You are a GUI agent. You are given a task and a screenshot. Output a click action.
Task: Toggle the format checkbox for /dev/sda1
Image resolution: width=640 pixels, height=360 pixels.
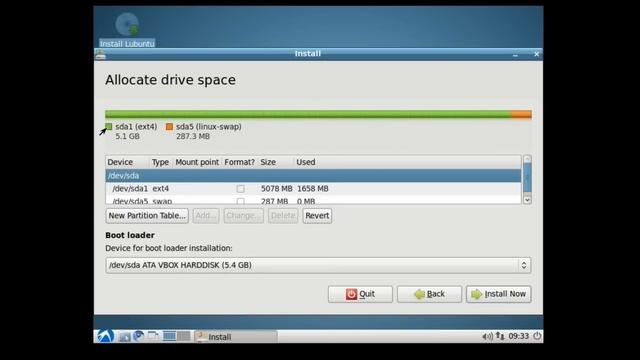pos(240,189)
